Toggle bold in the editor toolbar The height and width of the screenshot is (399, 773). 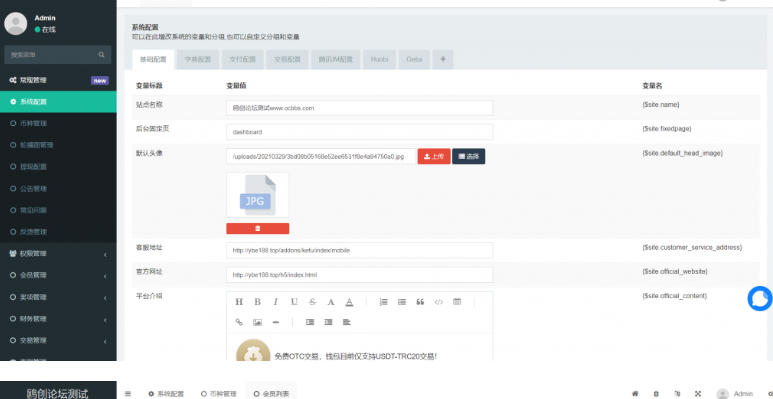tap(257, 302)
